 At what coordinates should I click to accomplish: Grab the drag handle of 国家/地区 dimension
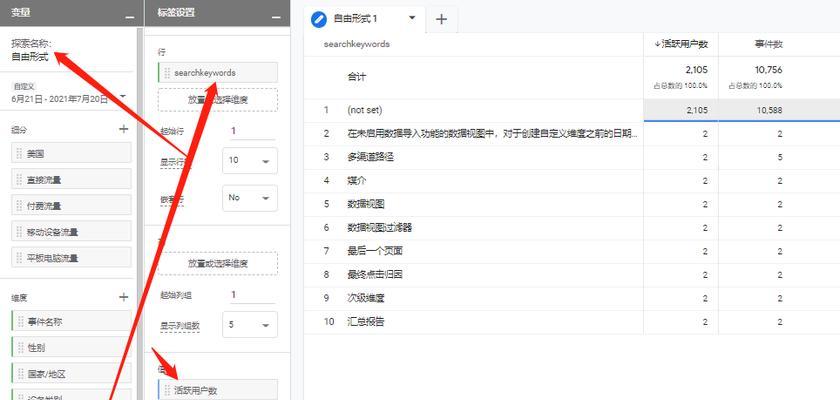[x=21, y=374]
